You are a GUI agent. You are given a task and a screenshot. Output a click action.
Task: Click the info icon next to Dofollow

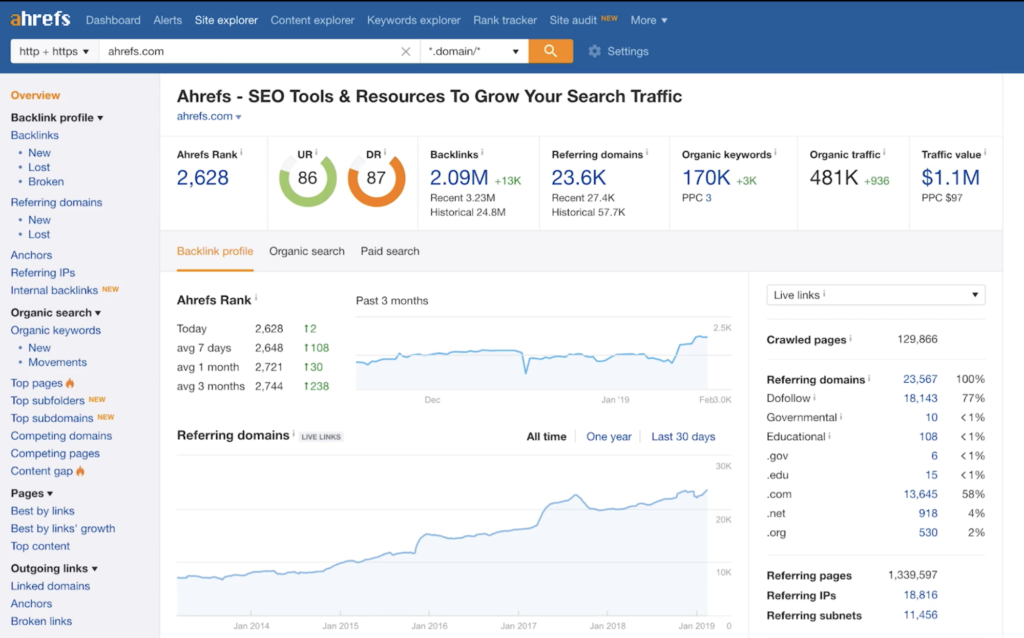tap(814, 397)
